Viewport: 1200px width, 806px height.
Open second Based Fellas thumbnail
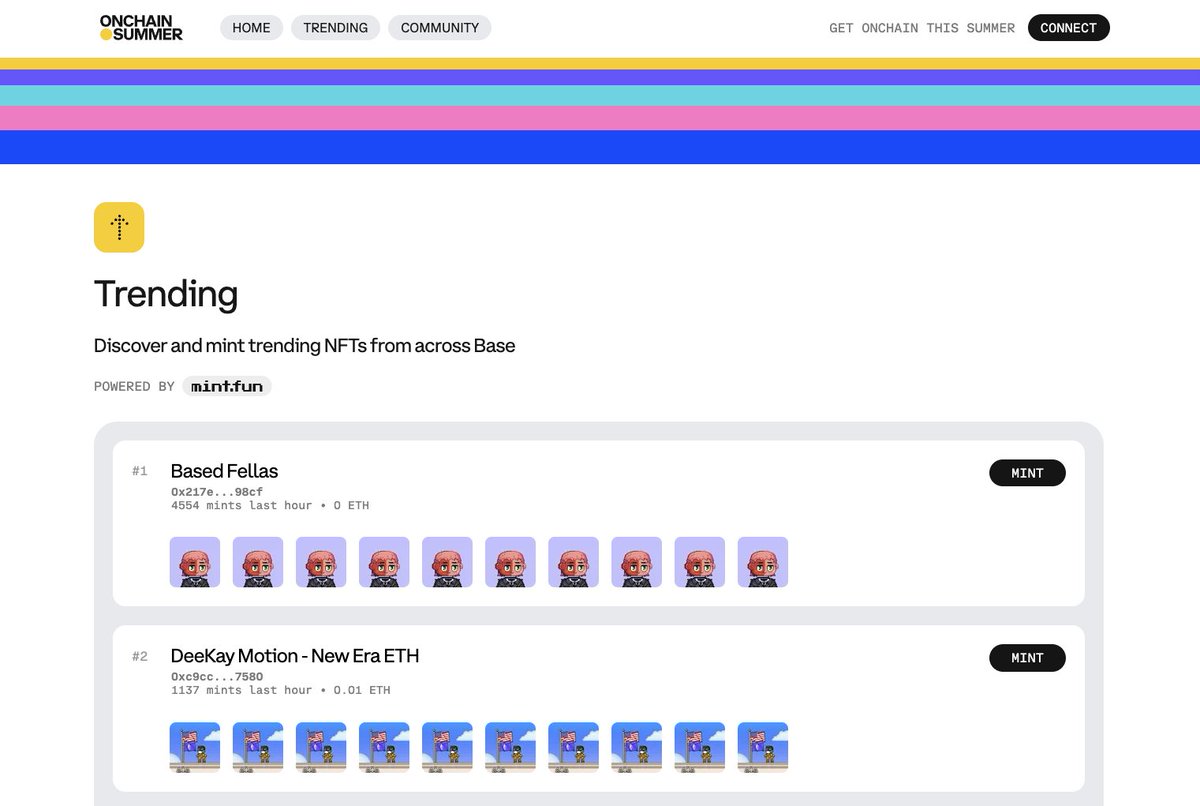click(258, 562)
